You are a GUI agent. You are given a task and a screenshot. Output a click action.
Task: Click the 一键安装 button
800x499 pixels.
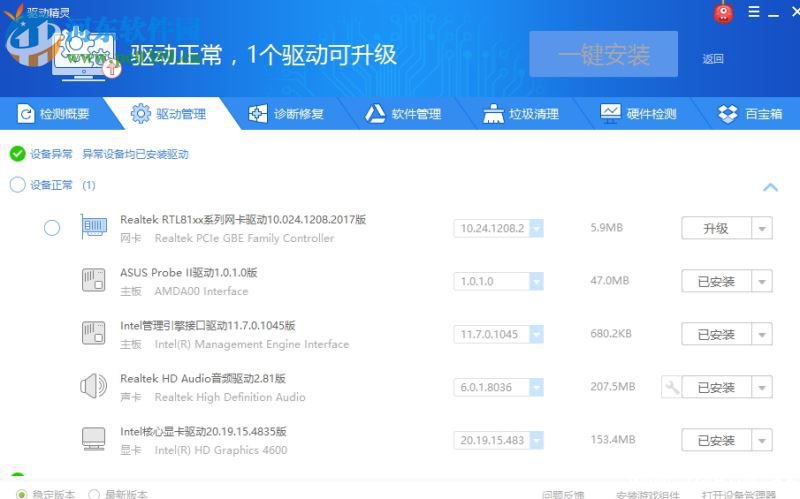604,54
